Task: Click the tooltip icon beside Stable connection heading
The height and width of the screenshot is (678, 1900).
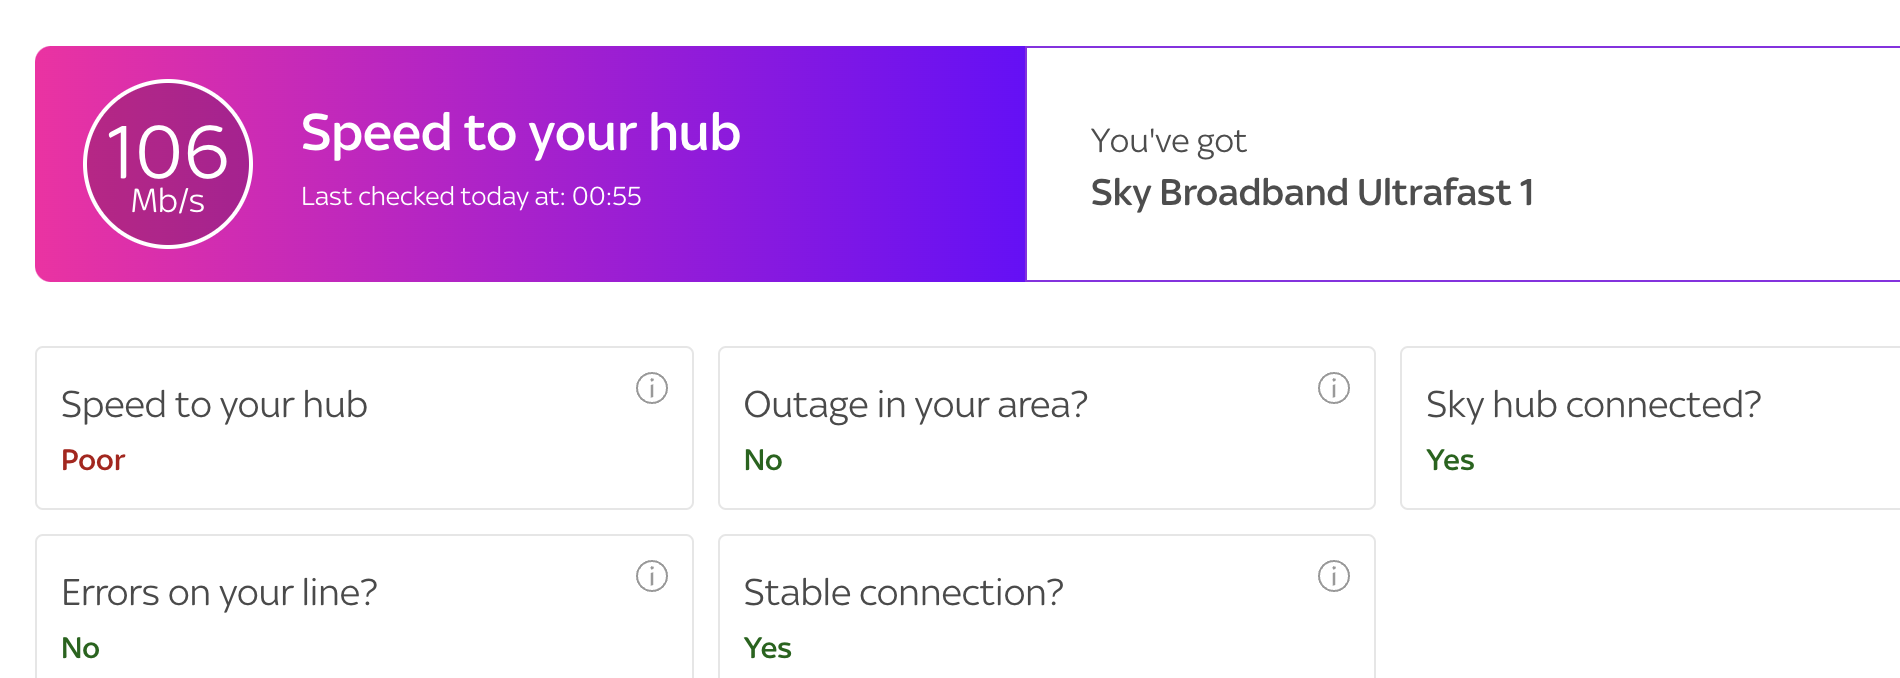Action: pos(1335,576)
